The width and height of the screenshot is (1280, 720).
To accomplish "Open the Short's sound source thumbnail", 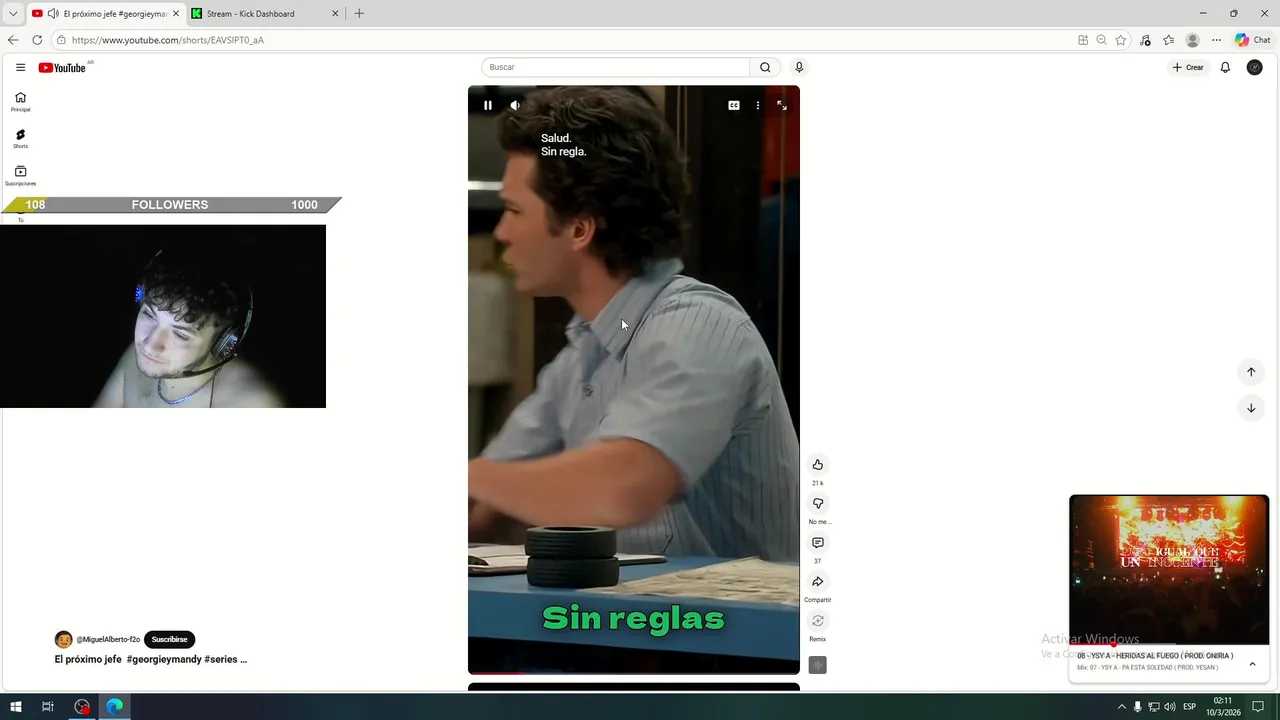I will tap(817, 665).
